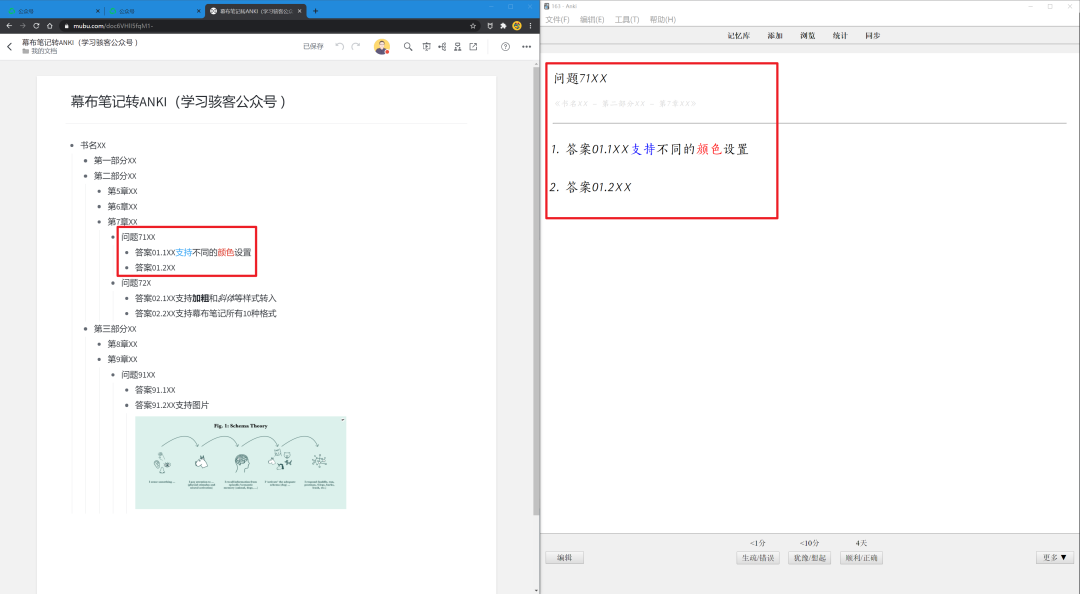The height and width of the screenshot is (594, 1080).
Task: Bookmark this page with the star
Action: tap(472, 25)
